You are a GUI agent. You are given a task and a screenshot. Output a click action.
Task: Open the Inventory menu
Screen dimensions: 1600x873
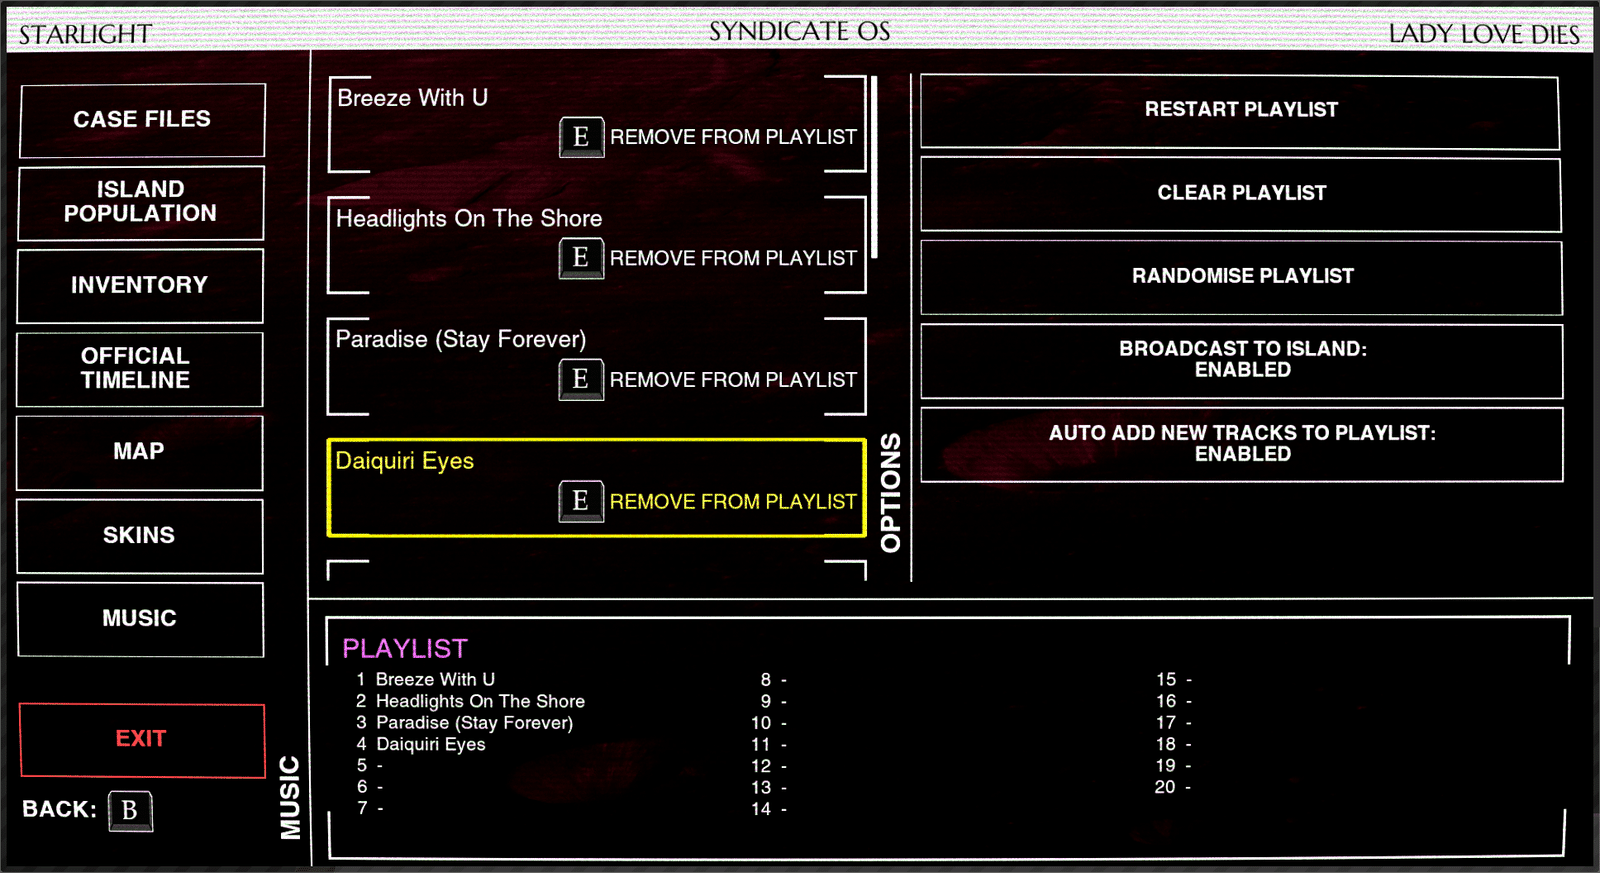tap(140, 286)
